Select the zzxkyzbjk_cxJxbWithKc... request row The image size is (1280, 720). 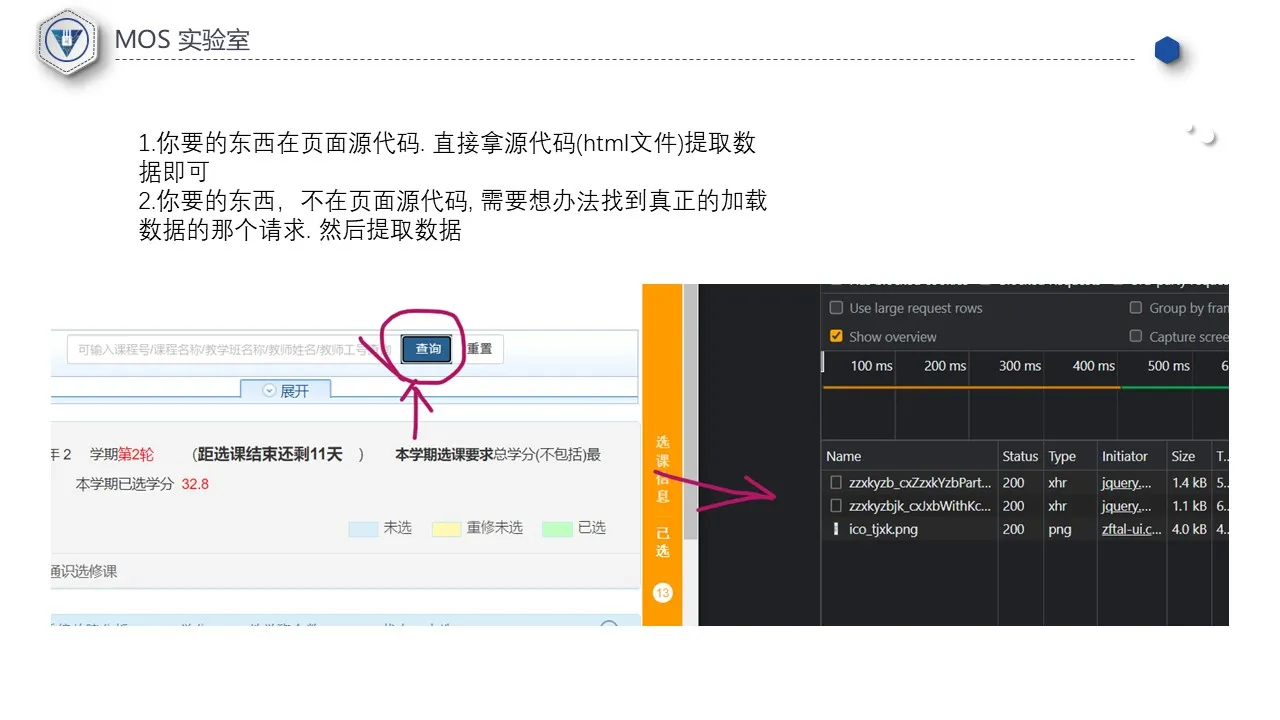1025,506
